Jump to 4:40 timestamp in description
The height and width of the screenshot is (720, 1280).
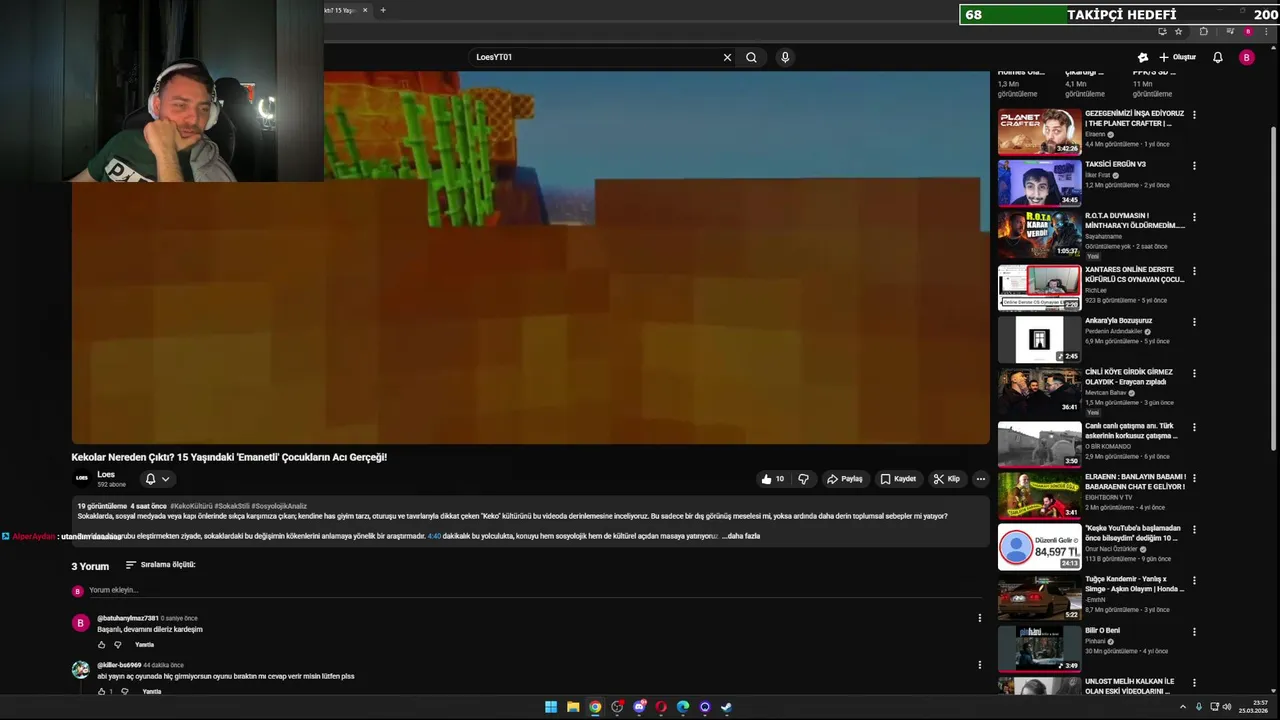[434, 536]
